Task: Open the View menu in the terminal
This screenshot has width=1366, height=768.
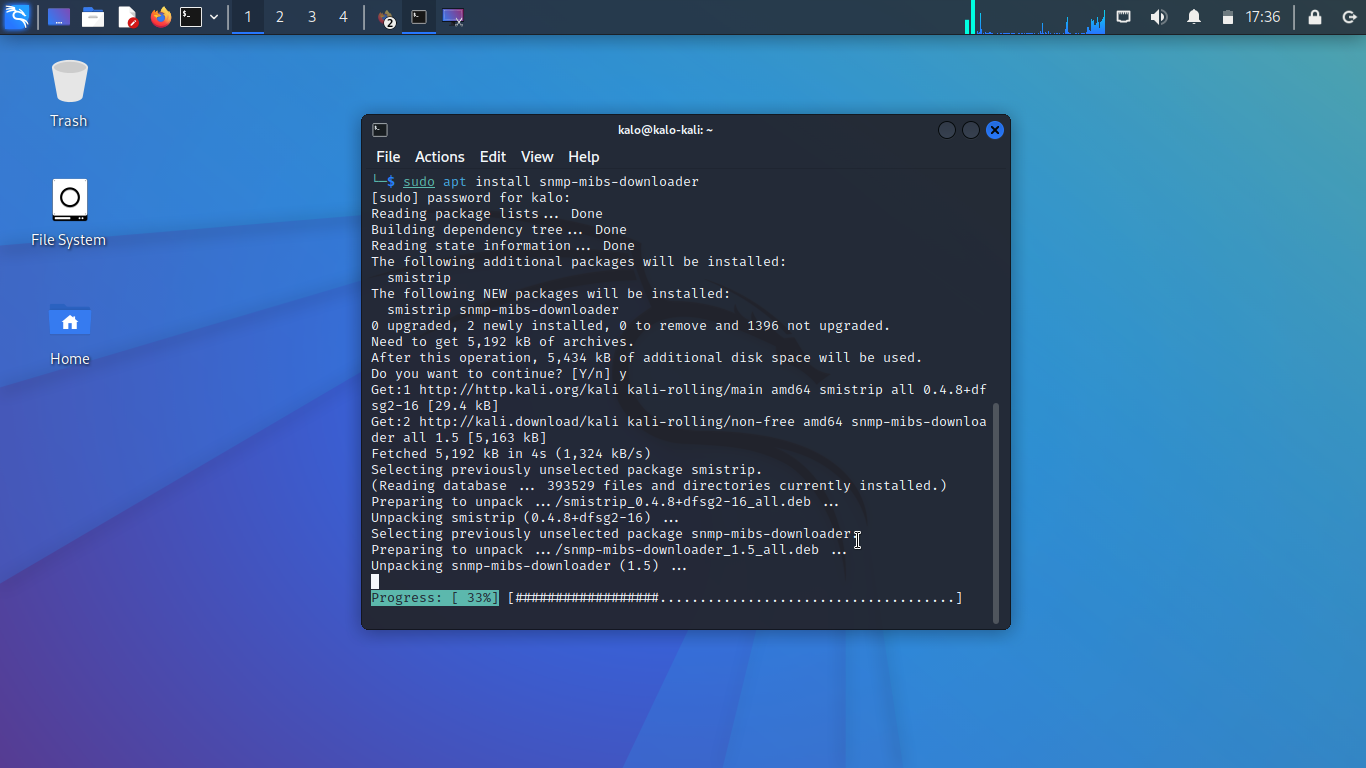Action: pyautogui.click(x=537, y=157)
